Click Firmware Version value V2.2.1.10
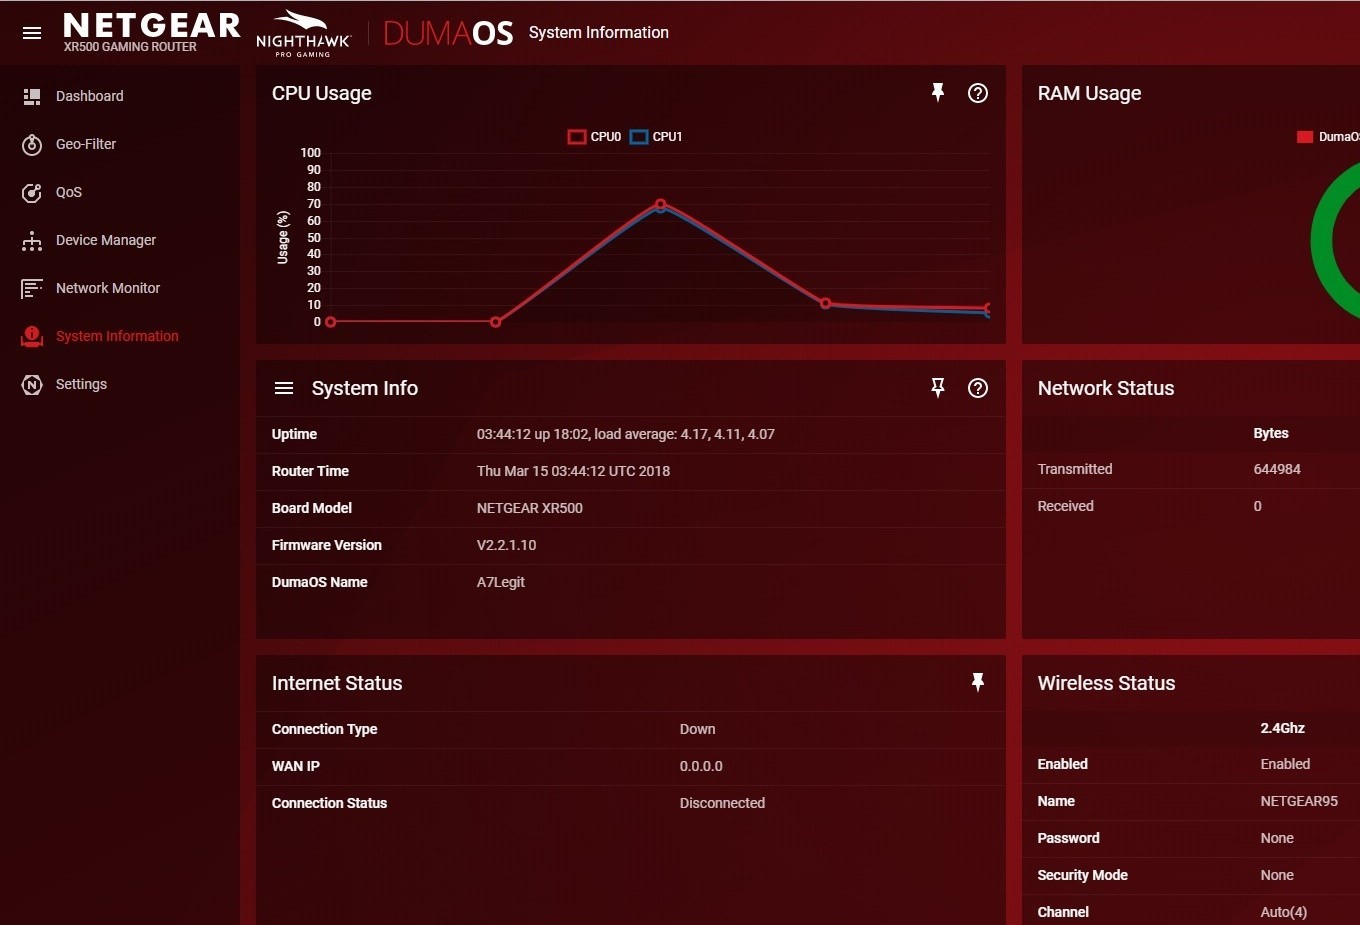Viewport: 1360px width, 925px height. pyautogui.click(x=506, y=545)
